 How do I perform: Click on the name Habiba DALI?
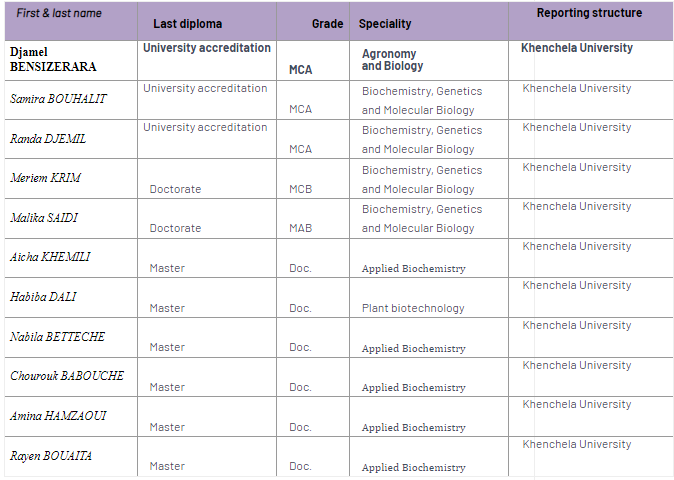(x=43, y=297)
